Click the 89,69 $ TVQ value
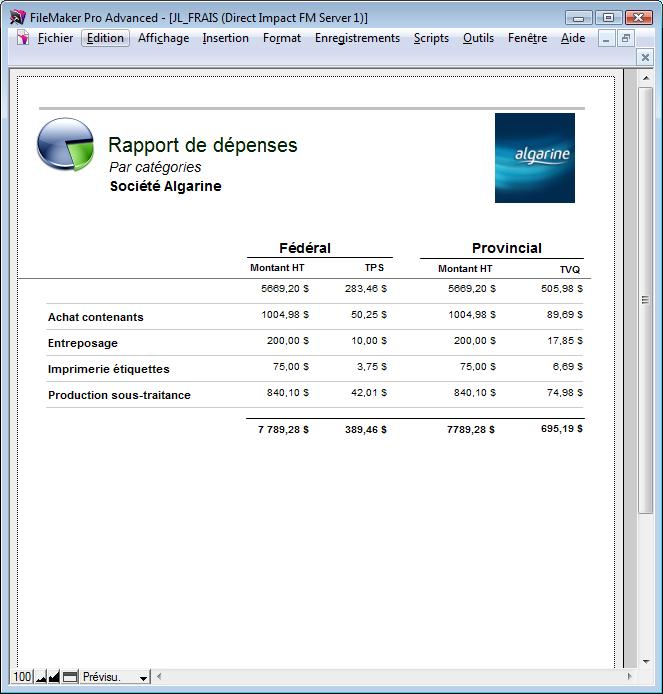 click(x=565, y=315)
